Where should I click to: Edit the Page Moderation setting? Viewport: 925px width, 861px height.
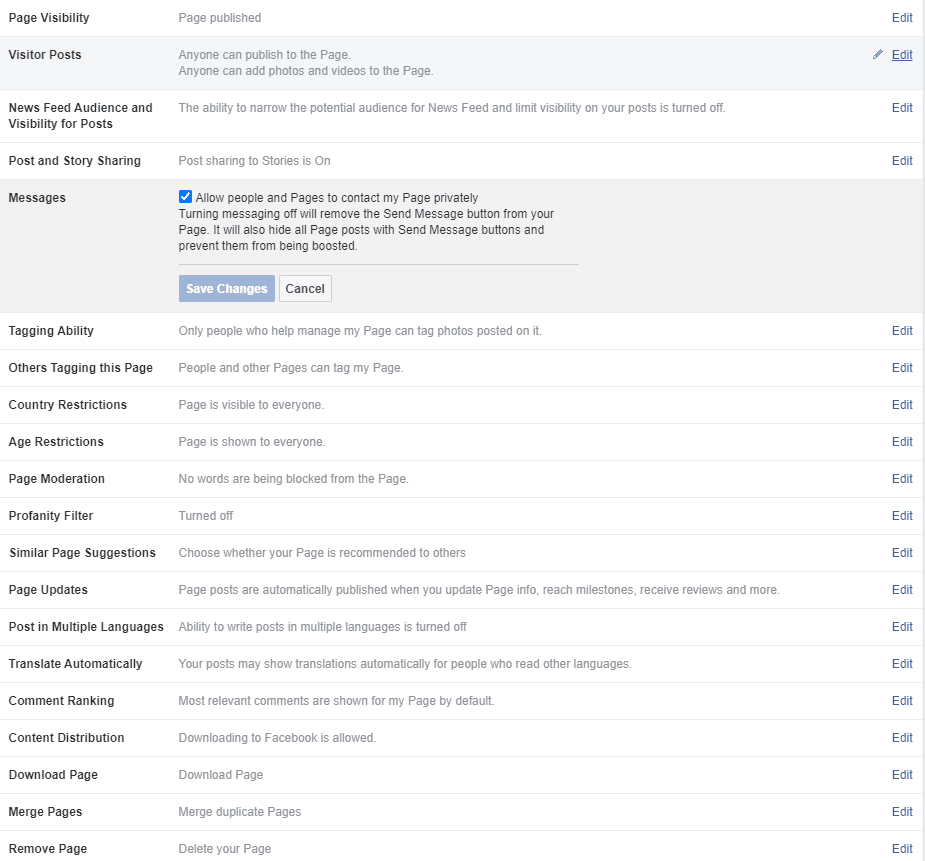[901, 478]
